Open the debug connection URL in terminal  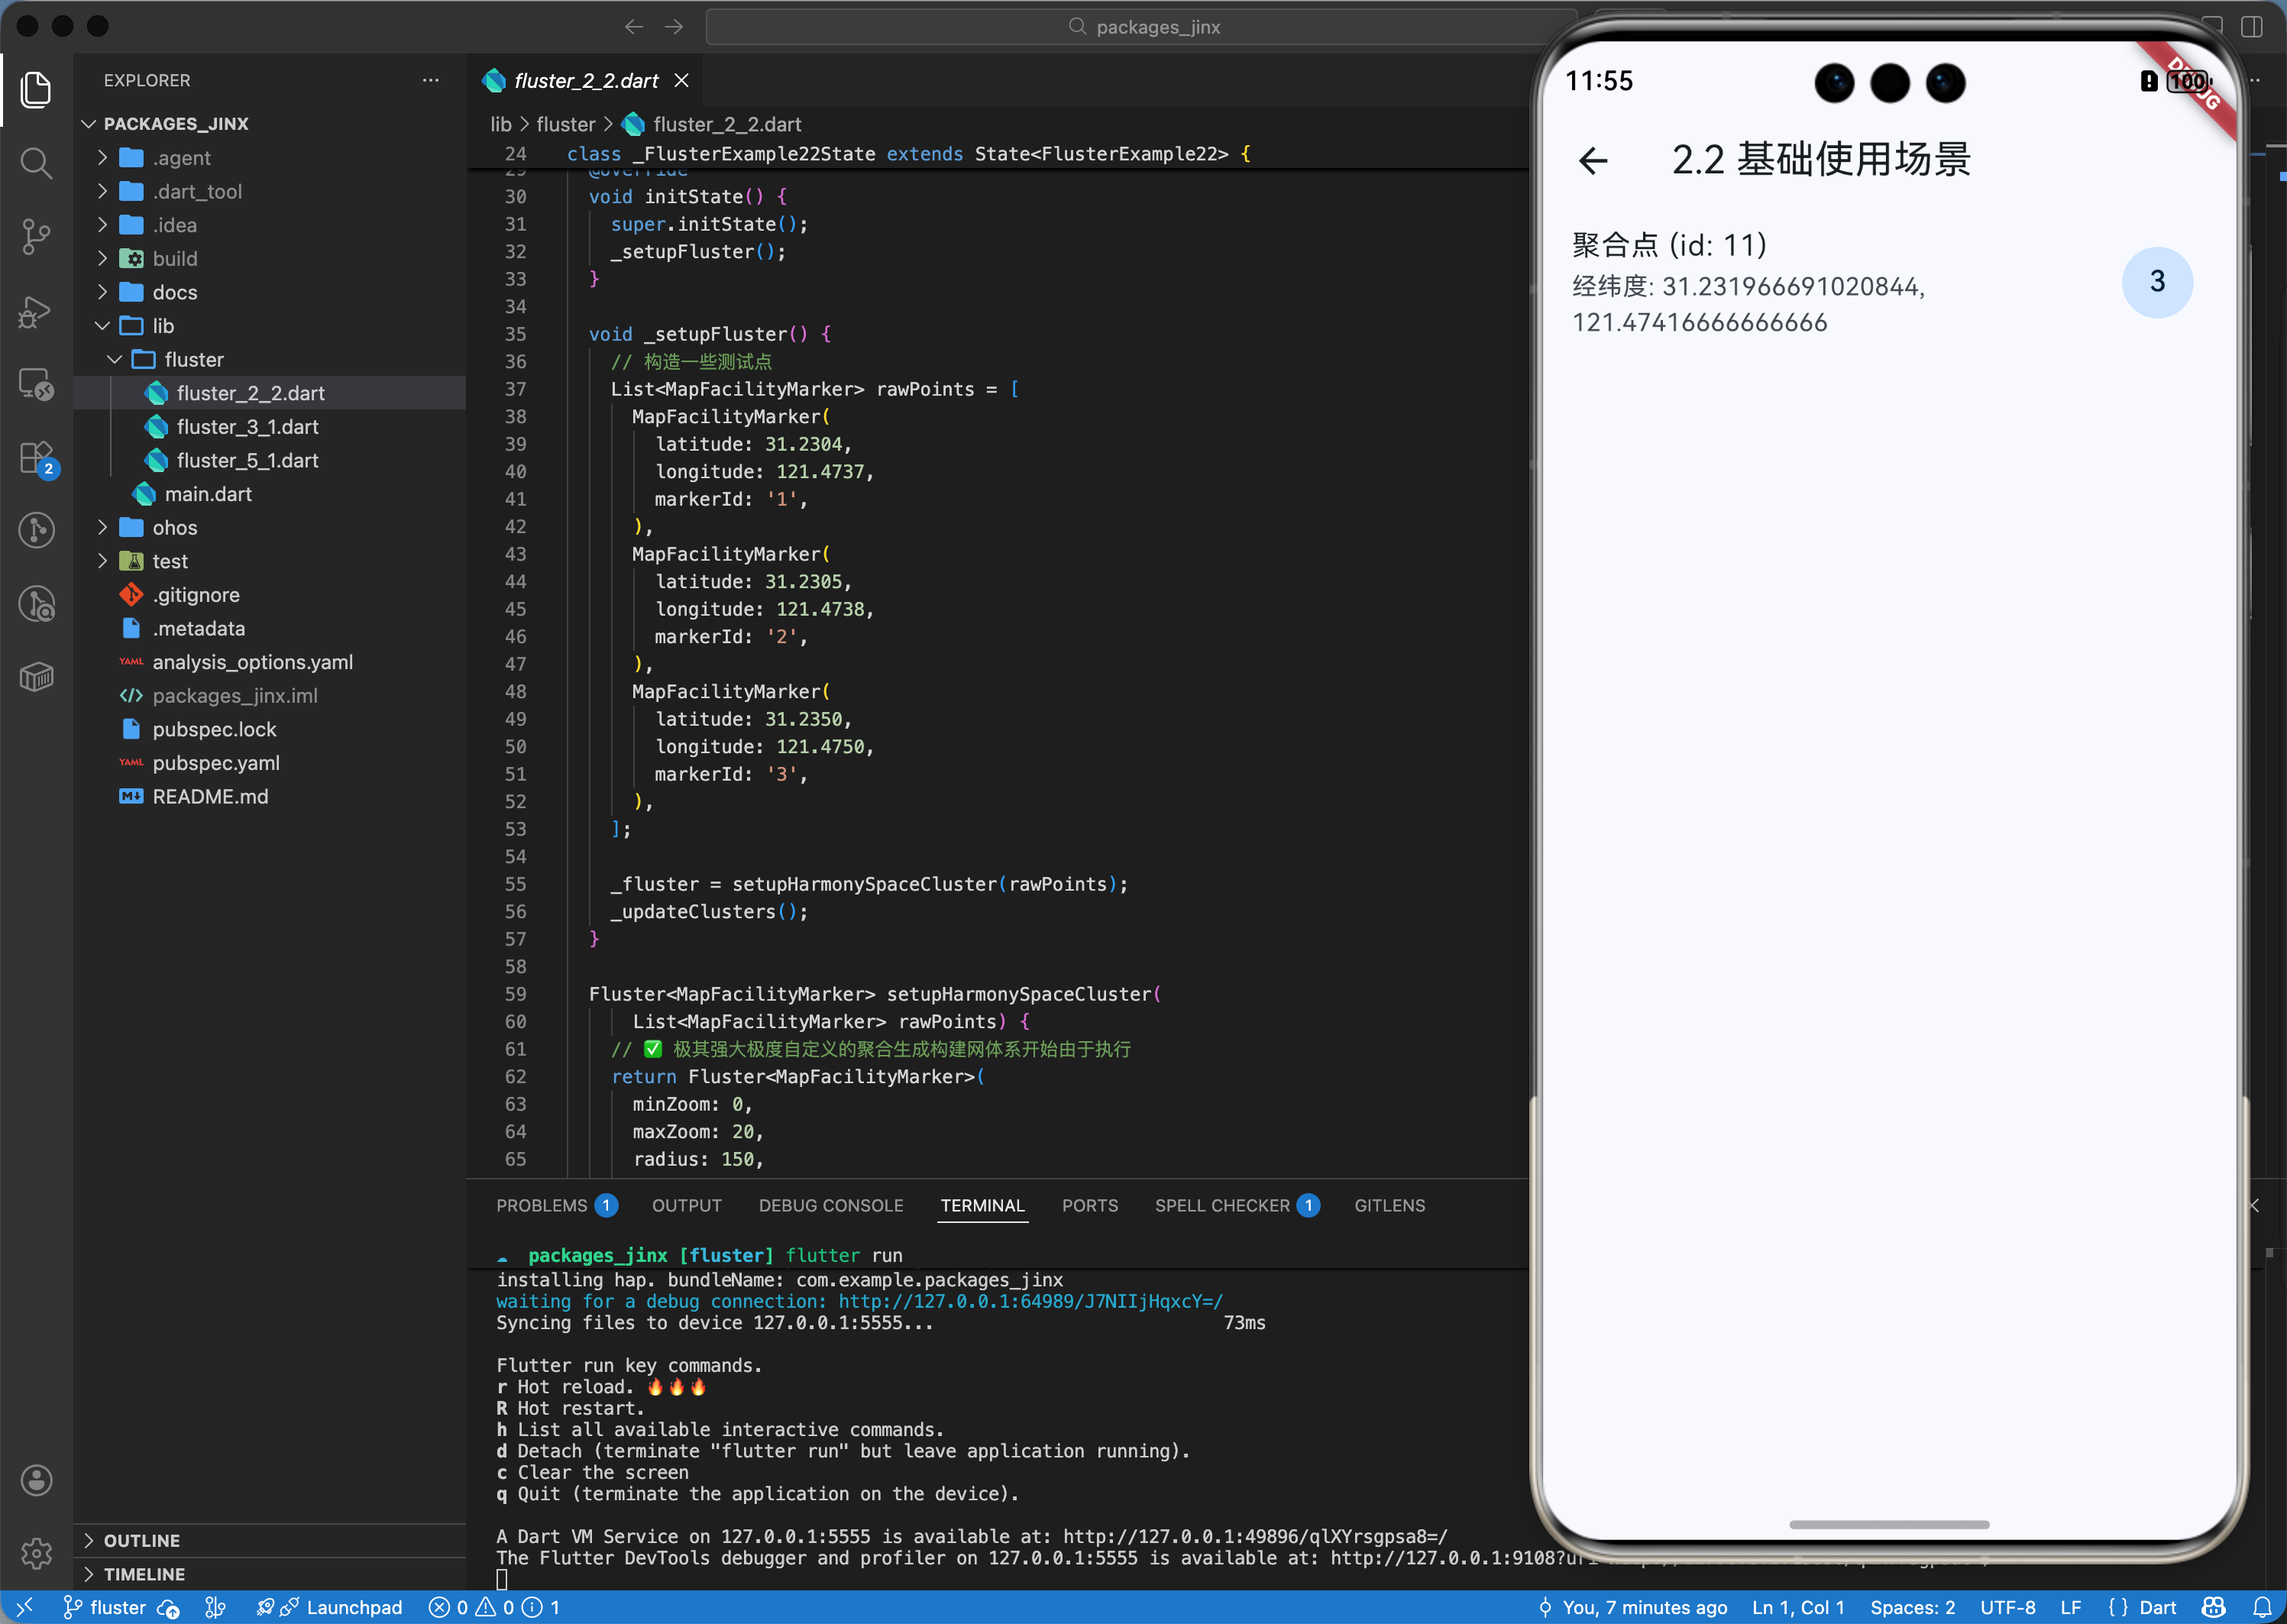click(x=1030, y=1301)
